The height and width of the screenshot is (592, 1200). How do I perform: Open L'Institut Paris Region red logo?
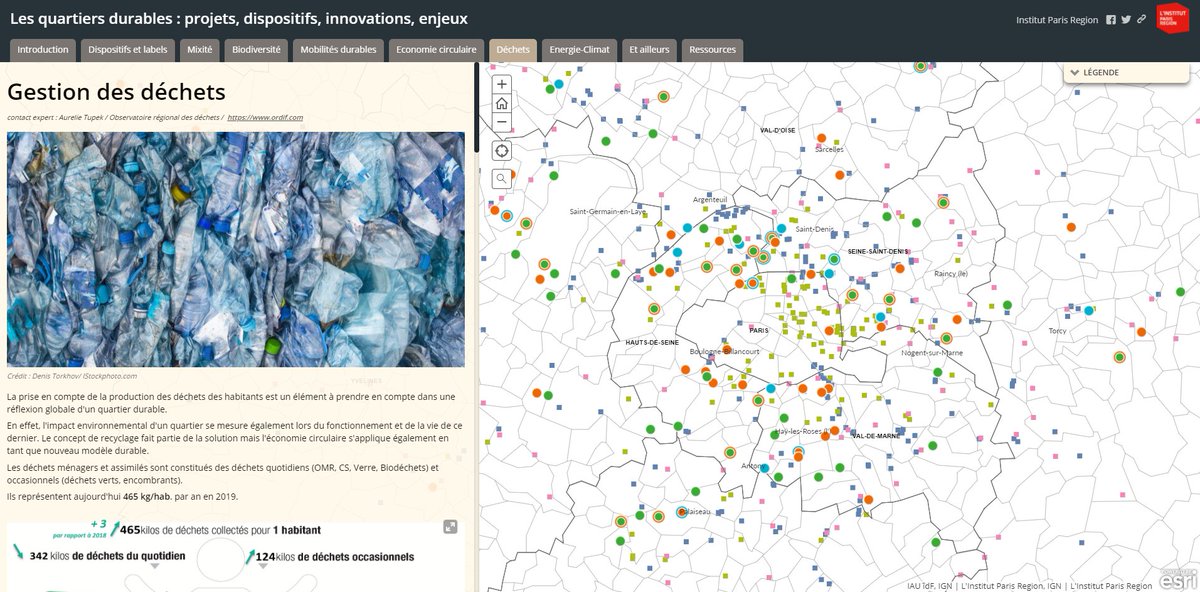[x=1172, y=18]
